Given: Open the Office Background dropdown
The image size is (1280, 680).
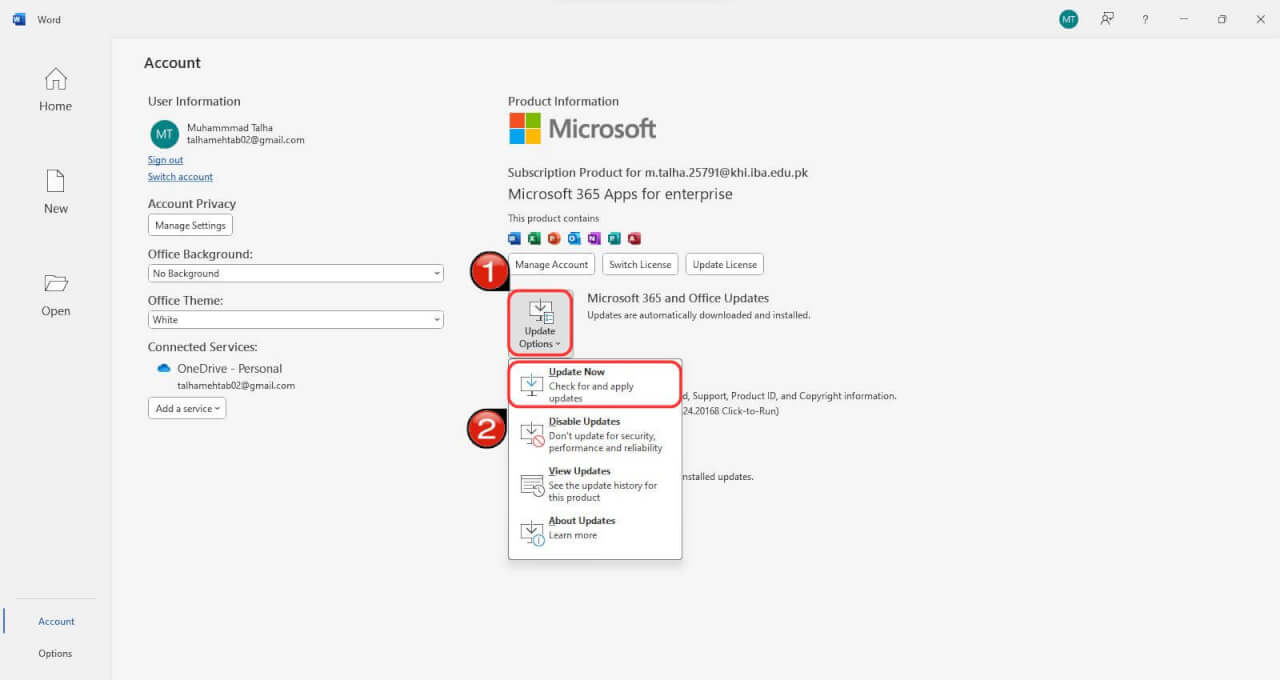Looking at the screenshot, I should click(x=295, y=272).
